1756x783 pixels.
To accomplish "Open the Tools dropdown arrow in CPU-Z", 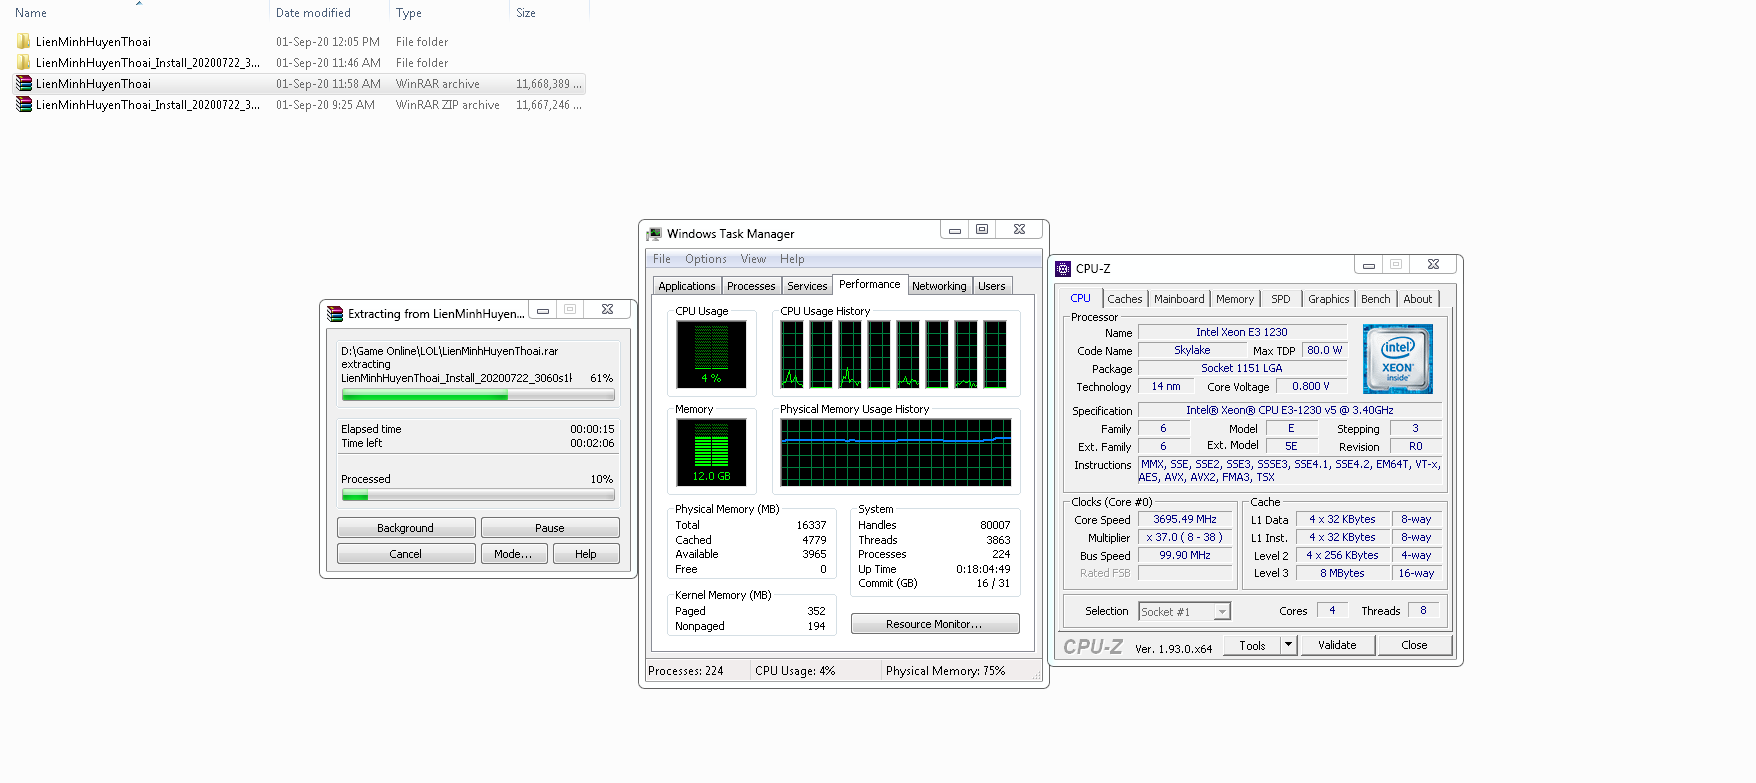I will [1288, 645].
